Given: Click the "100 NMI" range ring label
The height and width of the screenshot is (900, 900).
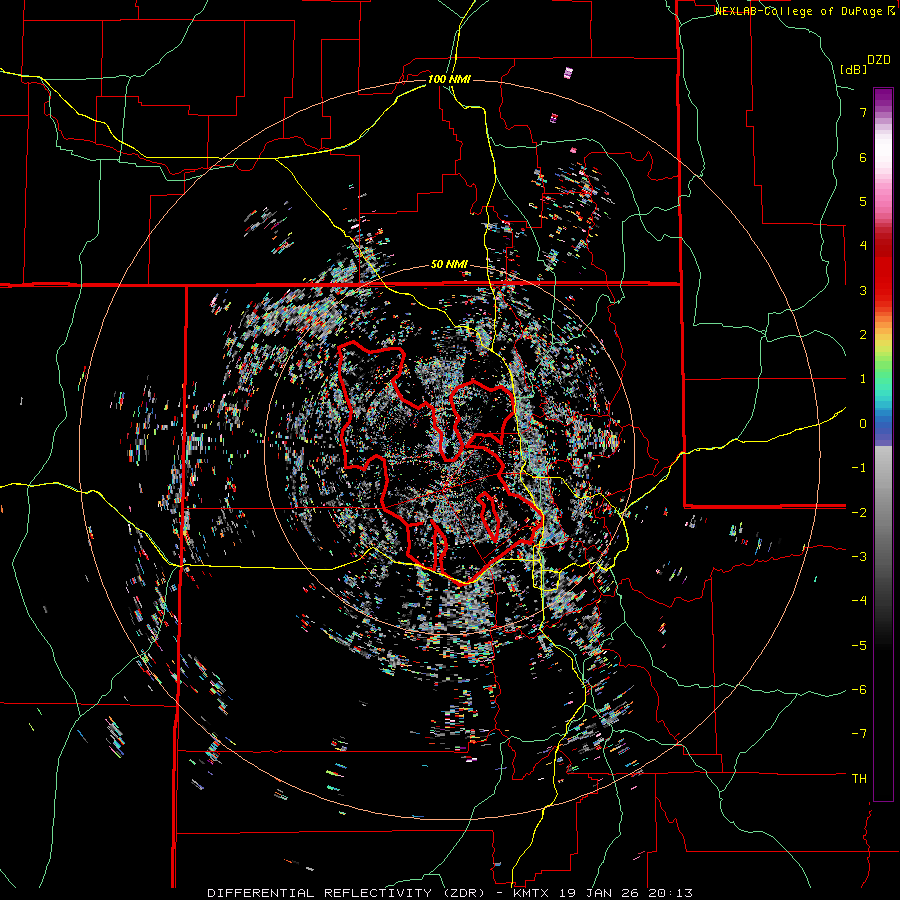Looking at the screenshot, I should click(449, 79).
